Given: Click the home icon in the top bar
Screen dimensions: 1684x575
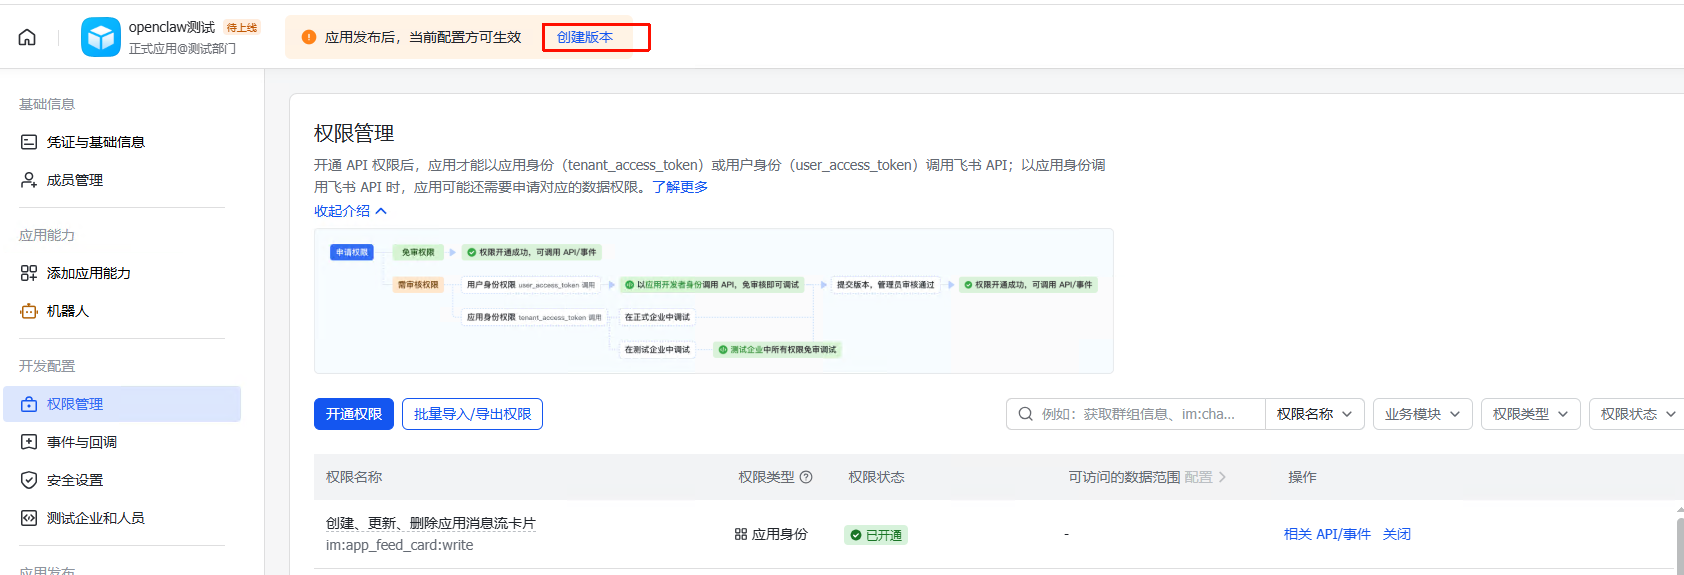Looking at the screenshot, I should (27, 37).
